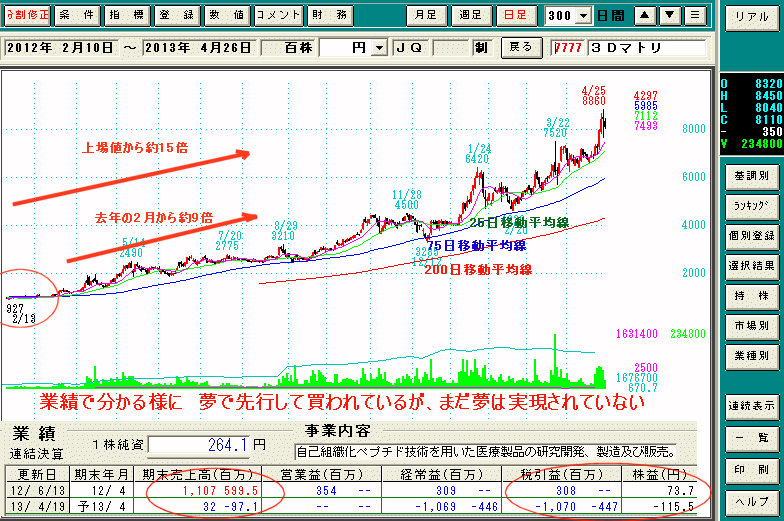Click the 1株純資 value 264.1
784x521 pixels.
click(x=199, y=445)
